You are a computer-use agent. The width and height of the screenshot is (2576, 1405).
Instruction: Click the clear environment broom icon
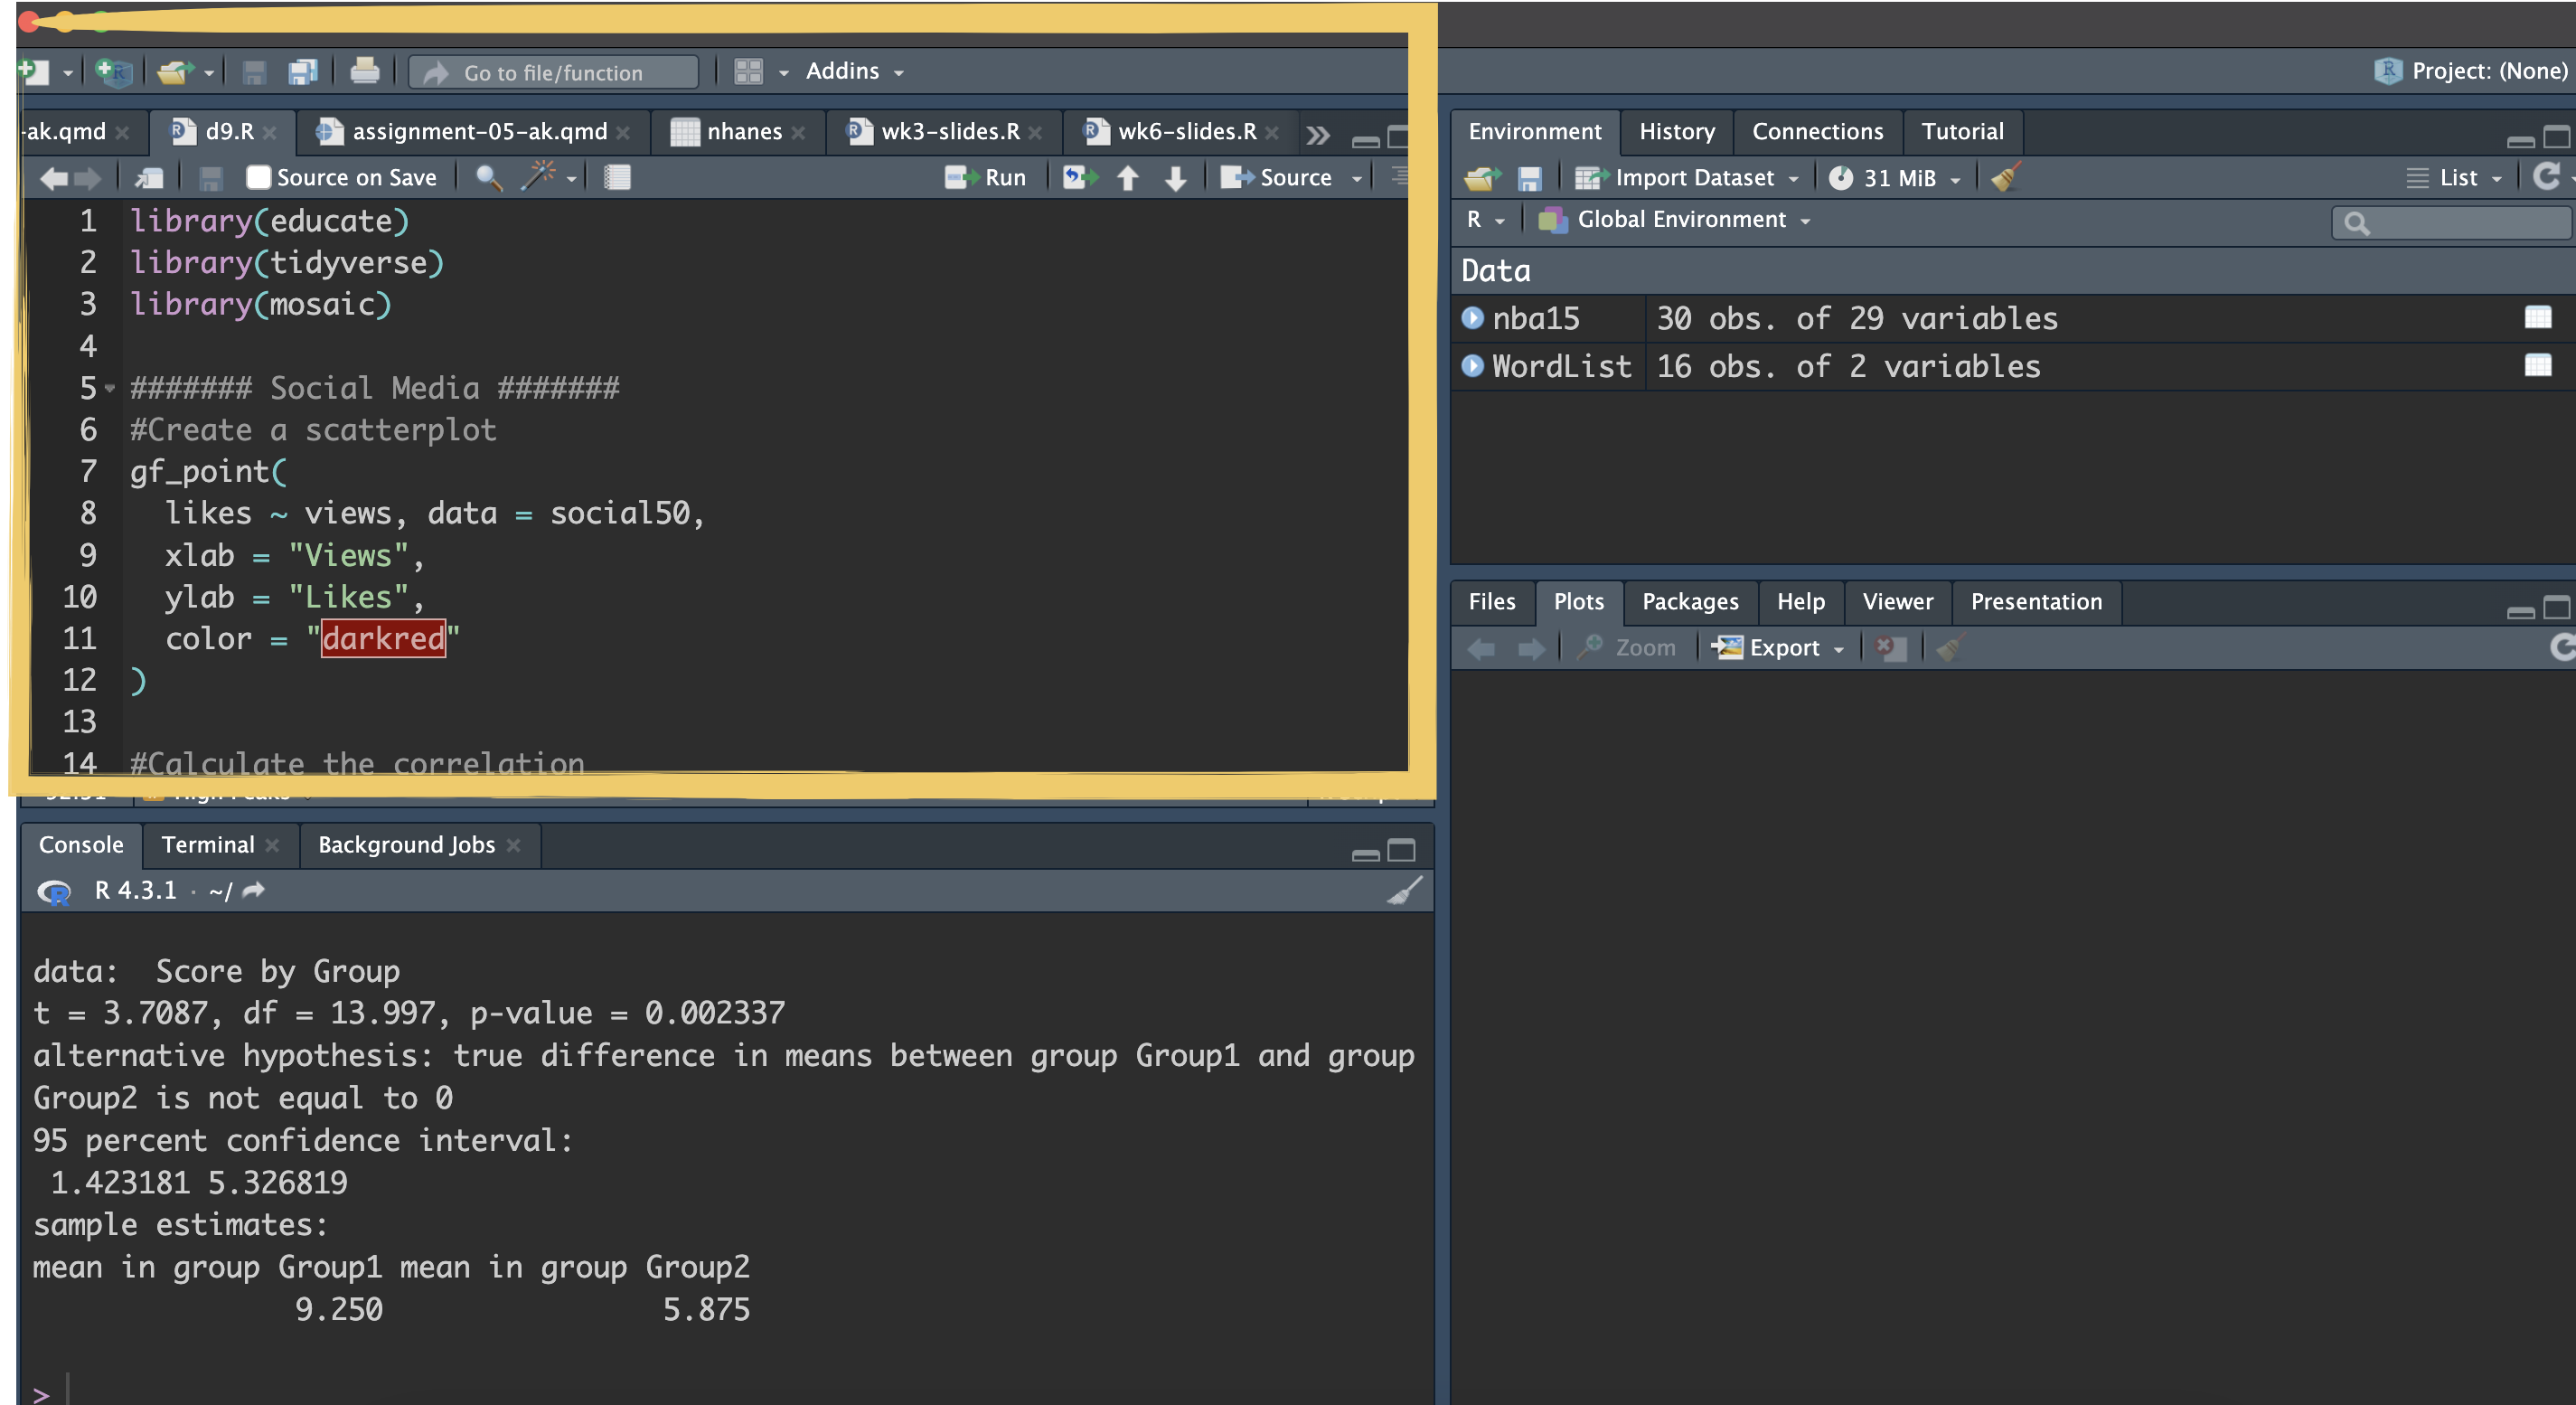point(2005,178)
